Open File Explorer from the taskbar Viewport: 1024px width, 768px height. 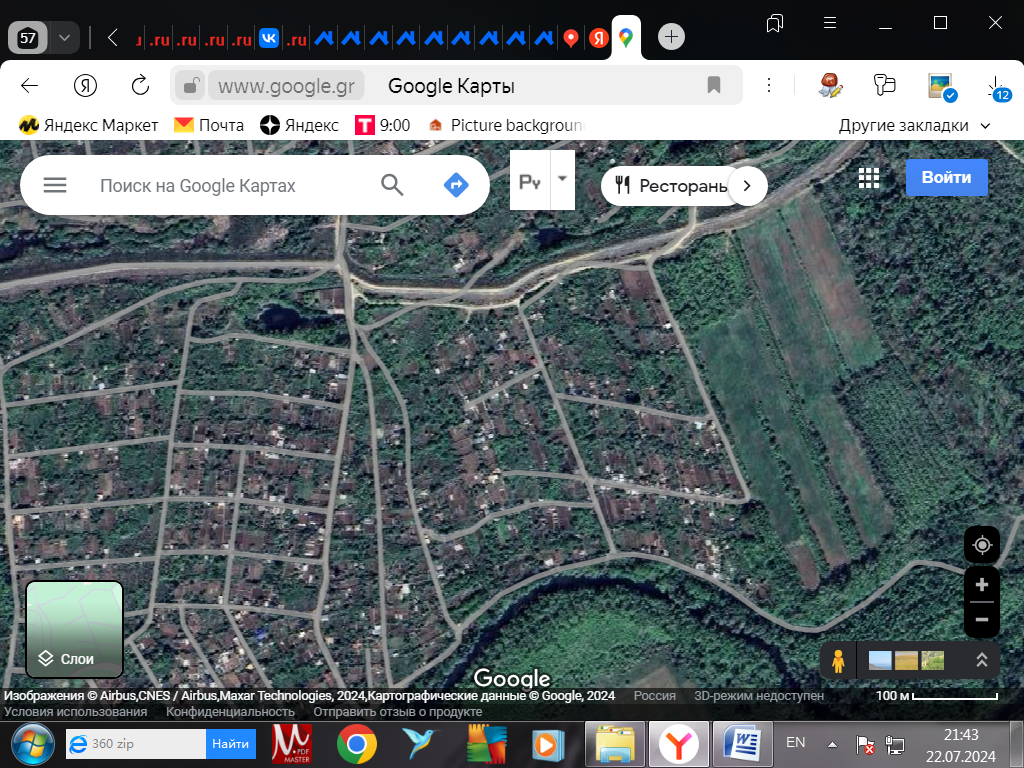[615, 744]
